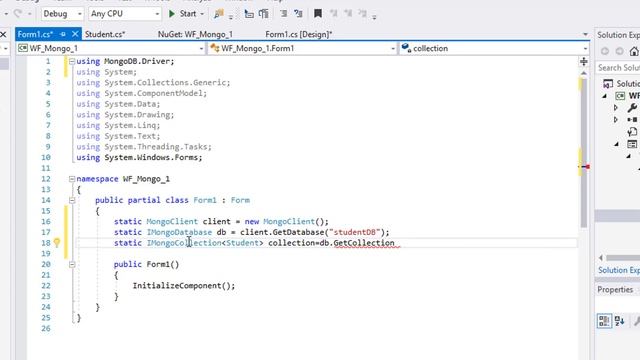
Task: Click the clear all bookmarks icon
Action: pos(362,14)
